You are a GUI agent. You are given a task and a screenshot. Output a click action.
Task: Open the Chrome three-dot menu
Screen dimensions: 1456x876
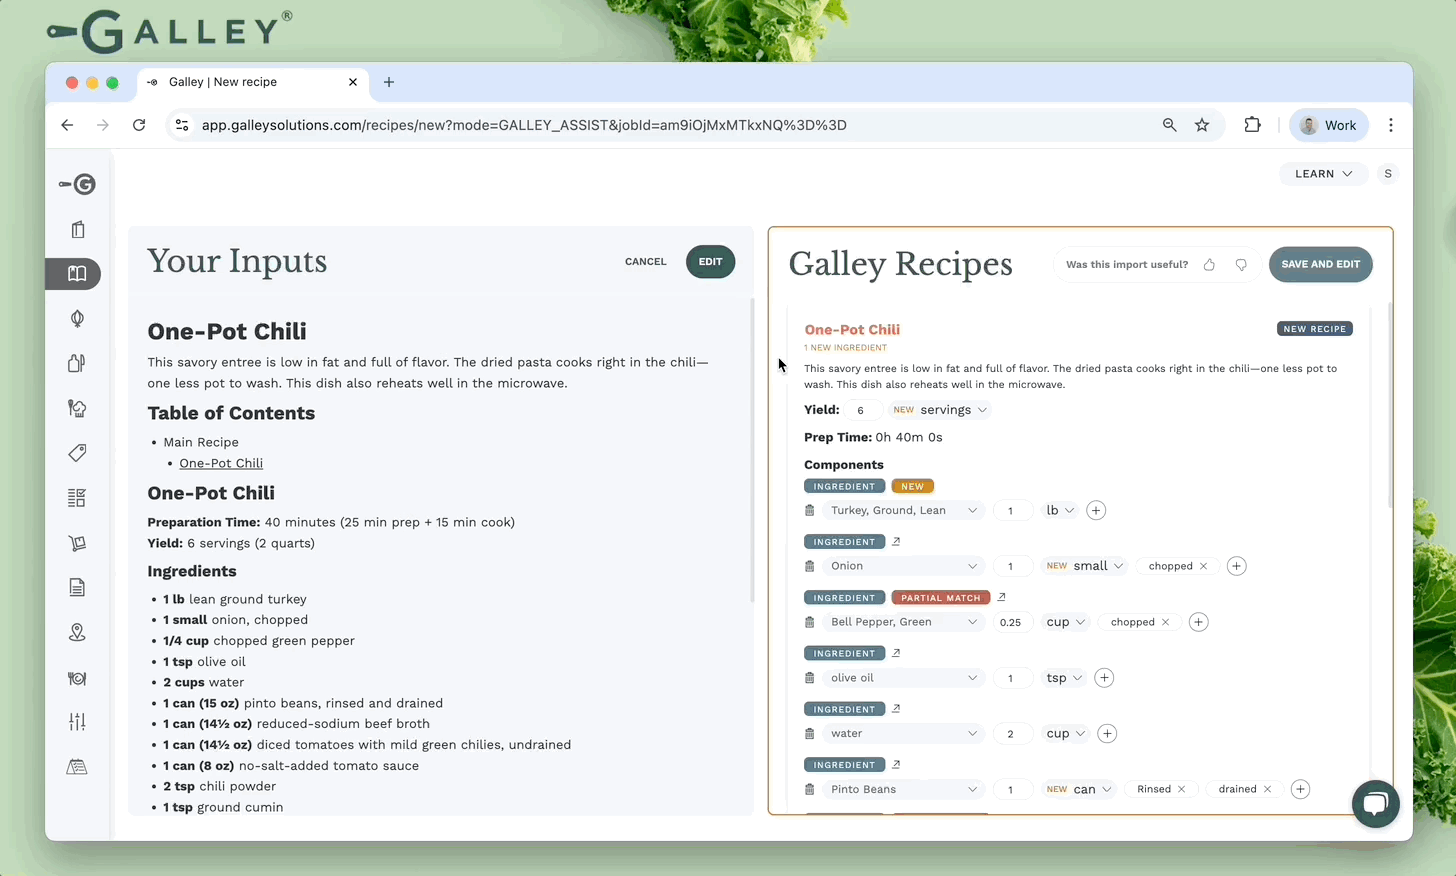[x=1391, y=125]
